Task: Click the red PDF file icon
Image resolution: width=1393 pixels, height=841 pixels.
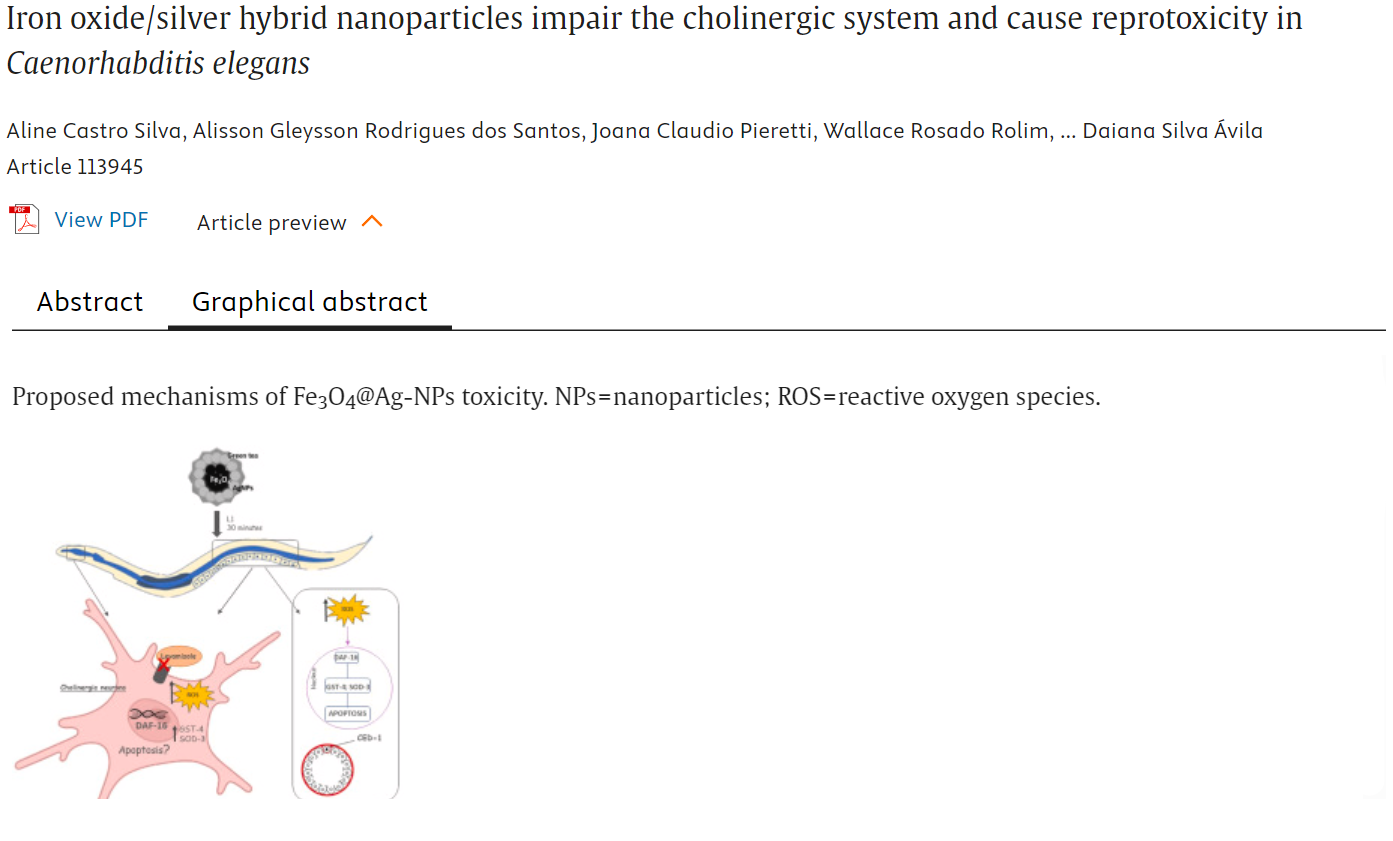Action: click(x=24, y=219)
